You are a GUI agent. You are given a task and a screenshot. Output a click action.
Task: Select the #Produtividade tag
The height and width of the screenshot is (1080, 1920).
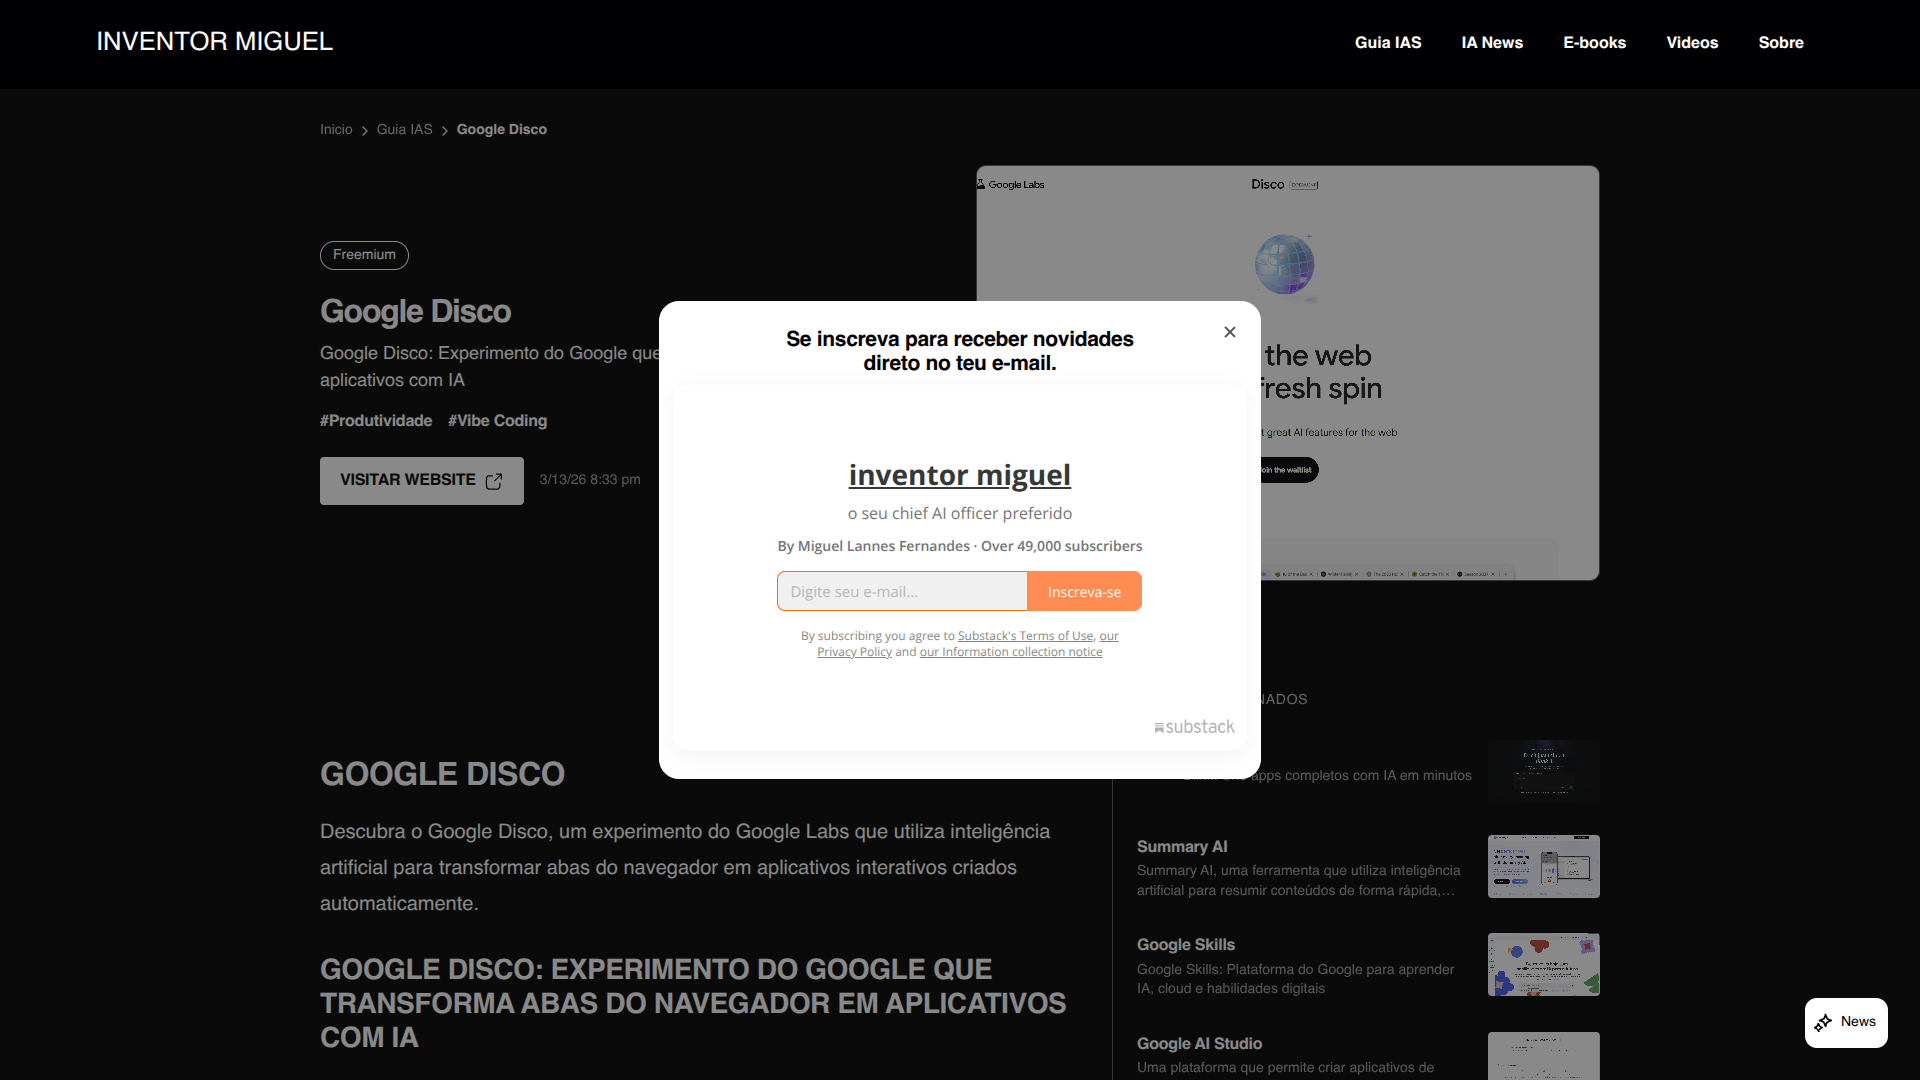click(375, 420)
